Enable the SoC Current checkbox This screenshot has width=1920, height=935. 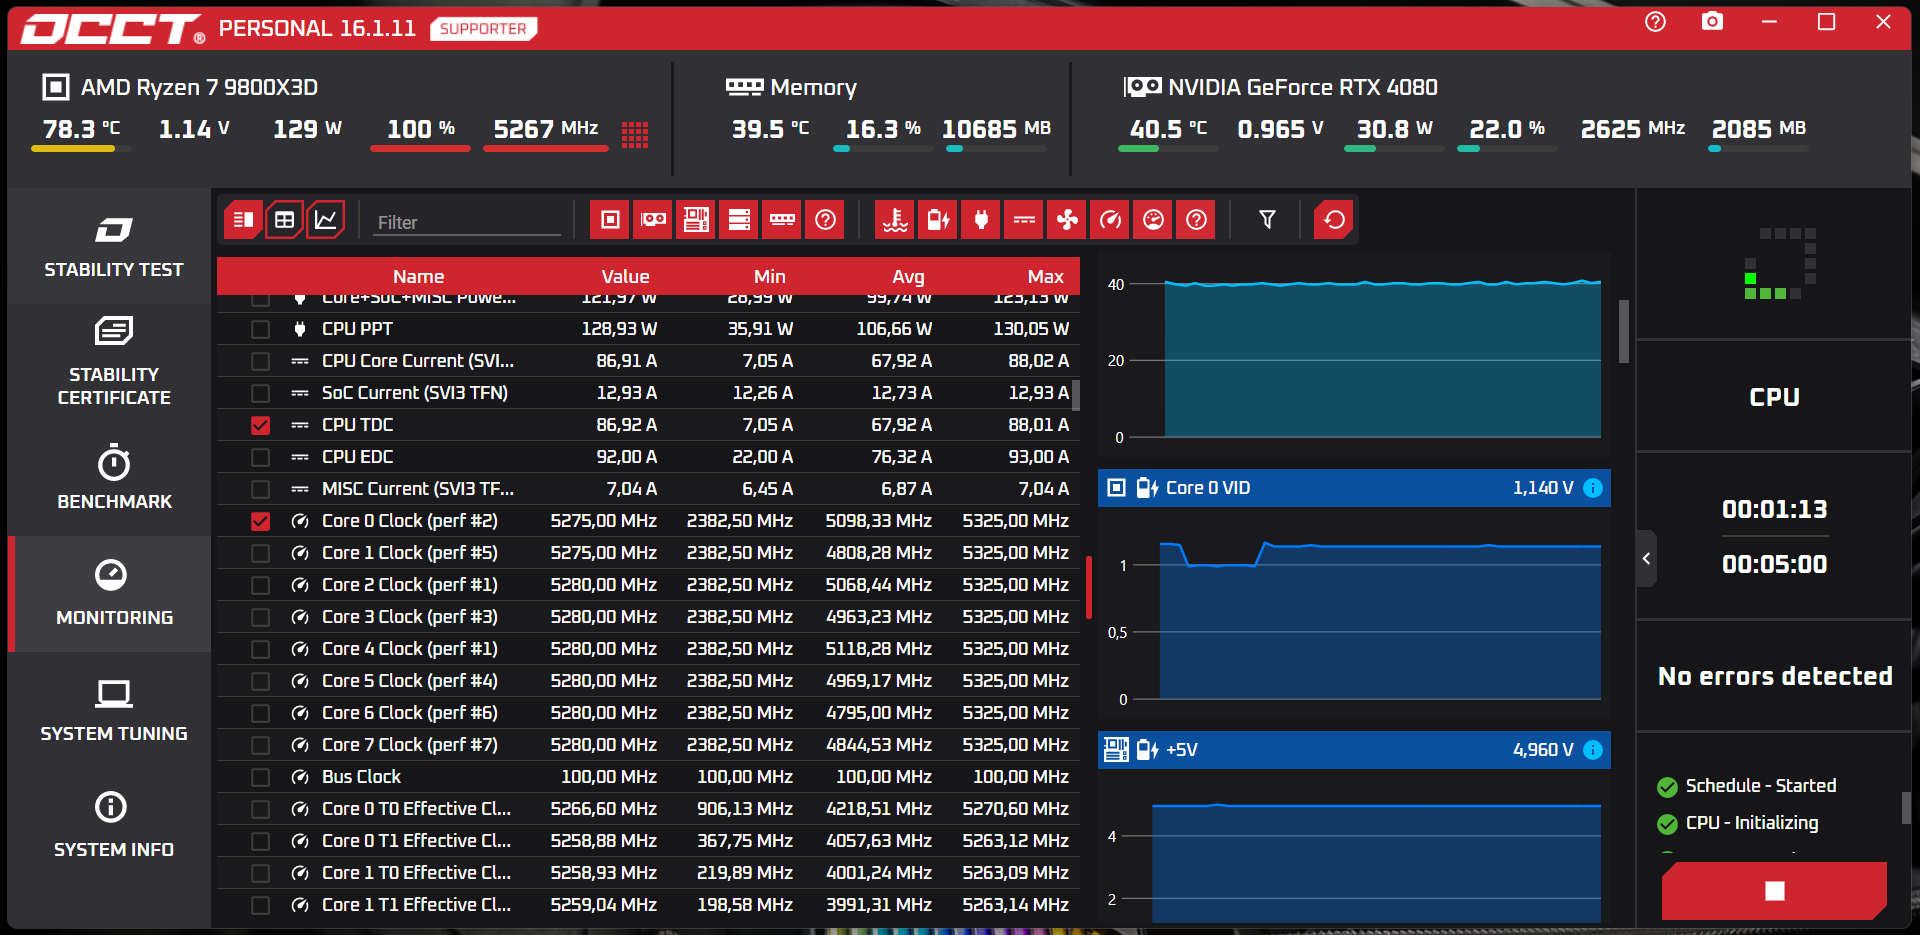tap(260, 393)
